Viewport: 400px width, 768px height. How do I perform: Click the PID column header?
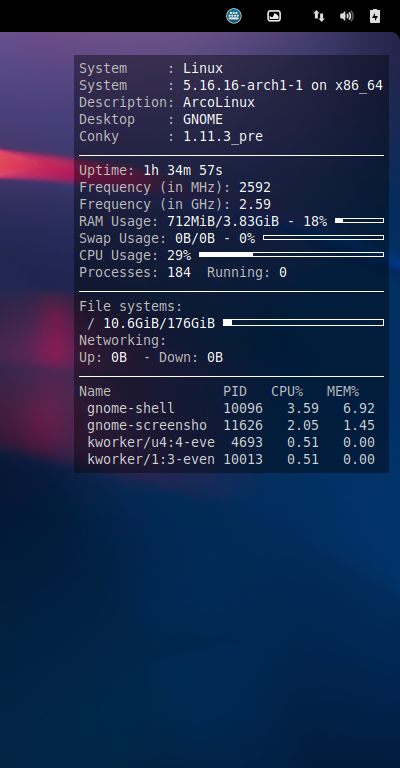(x=235, y=391)
